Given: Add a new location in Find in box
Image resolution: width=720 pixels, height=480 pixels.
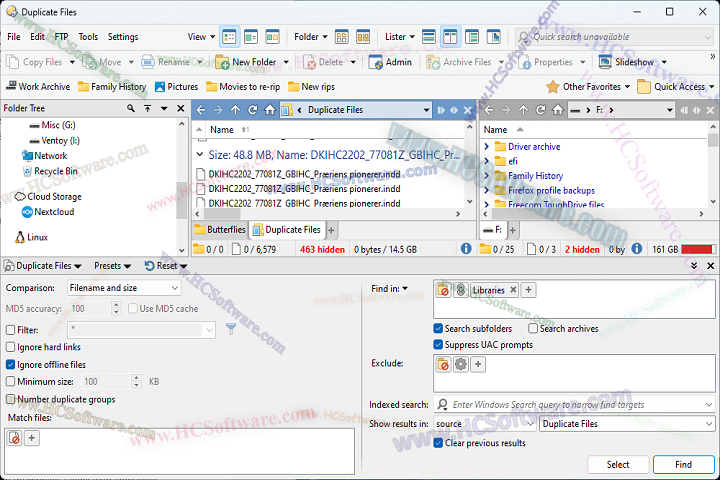Looking at the screenshot, I should (528, 290).
